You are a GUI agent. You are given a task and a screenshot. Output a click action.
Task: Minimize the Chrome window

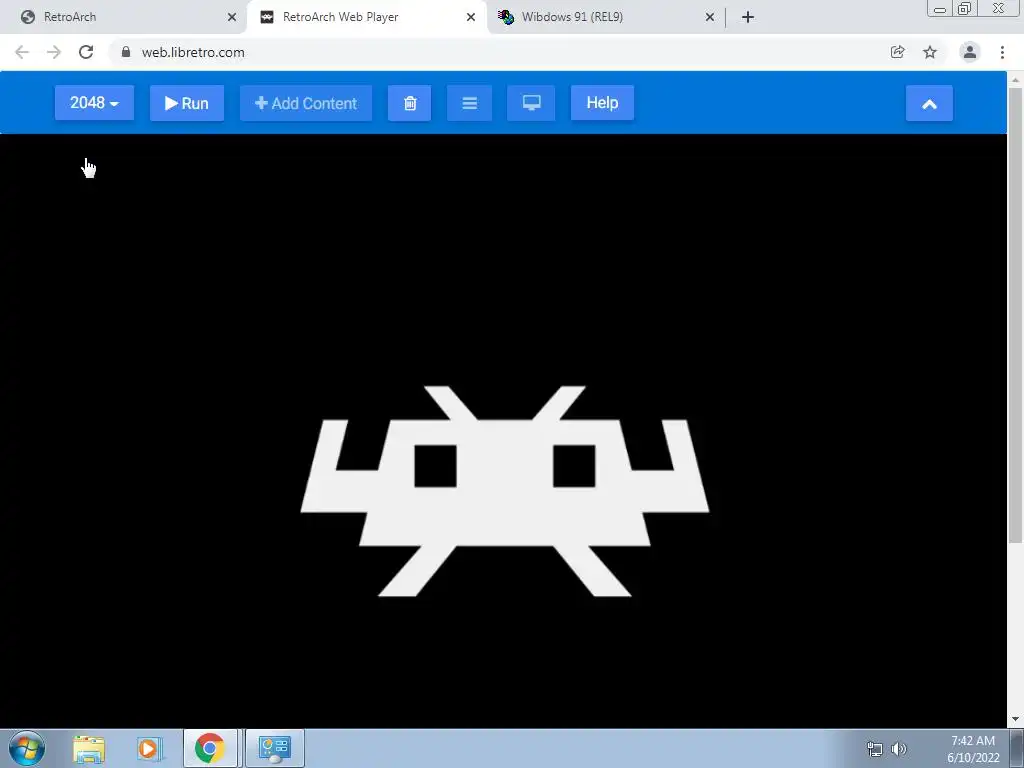pyautogui.click(x=940, y=8)
